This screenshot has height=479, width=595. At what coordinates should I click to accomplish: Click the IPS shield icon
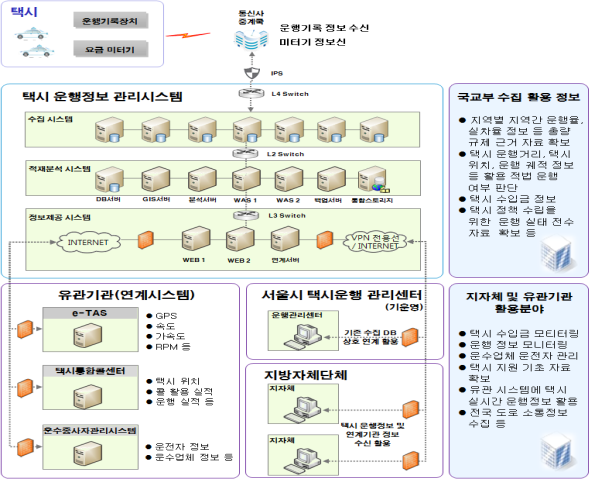(x=252, y=73)
